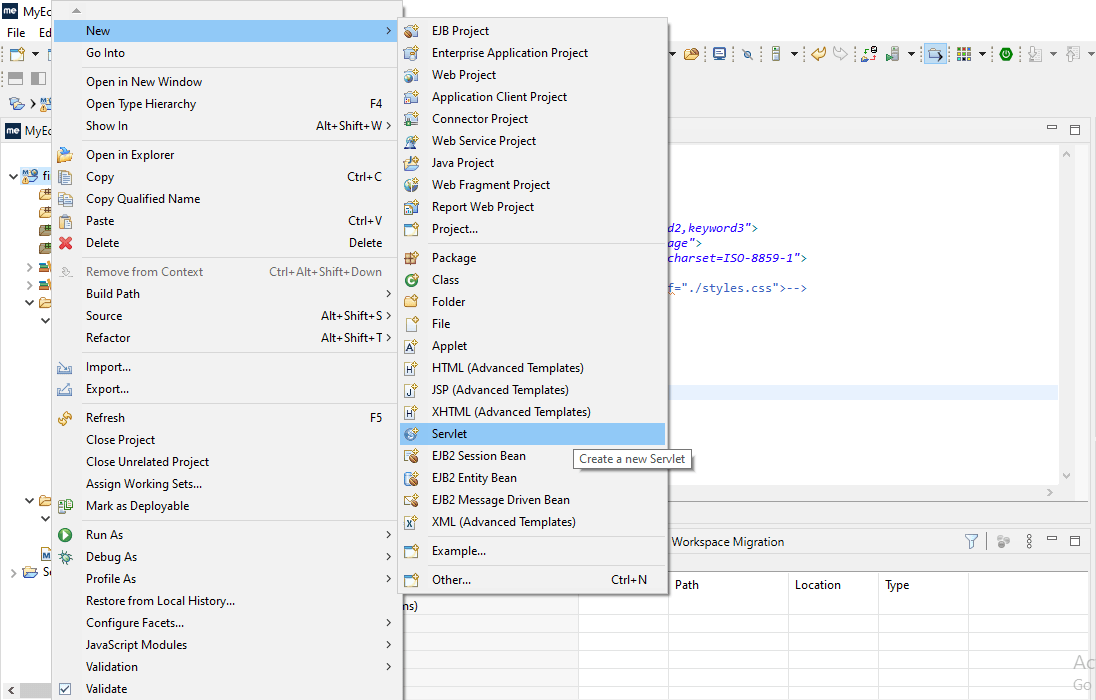Click the Report Web Project icon
1096x700 pixels.
coord(412,207)
